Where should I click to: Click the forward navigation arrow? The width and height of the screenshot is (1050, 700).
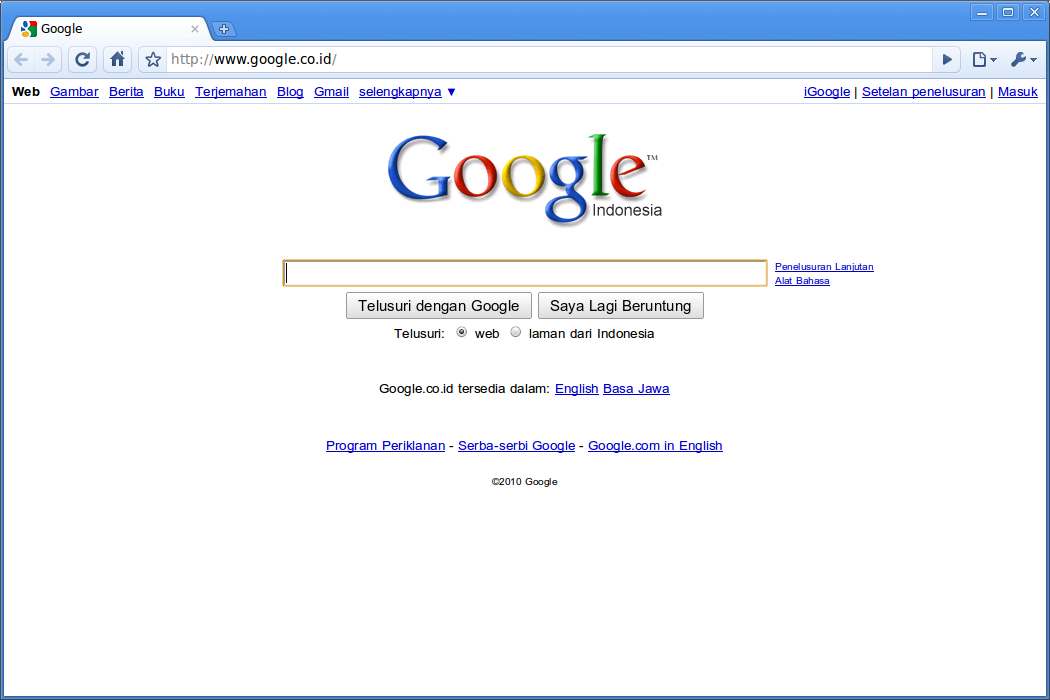49,59
